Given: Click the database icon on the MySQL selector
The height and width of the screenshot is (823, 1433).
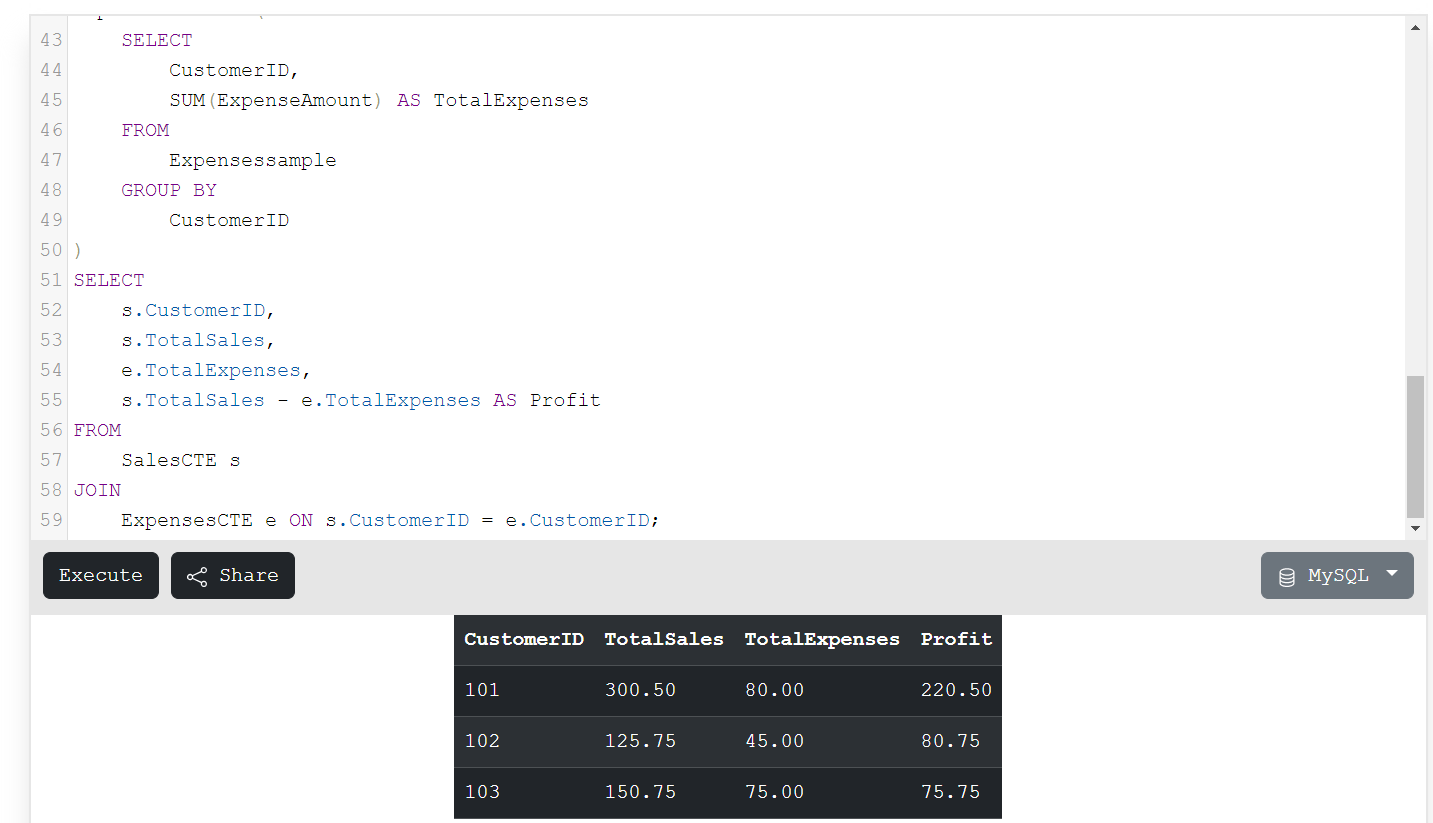Looking at the screenshot, I should (1286, 575).
